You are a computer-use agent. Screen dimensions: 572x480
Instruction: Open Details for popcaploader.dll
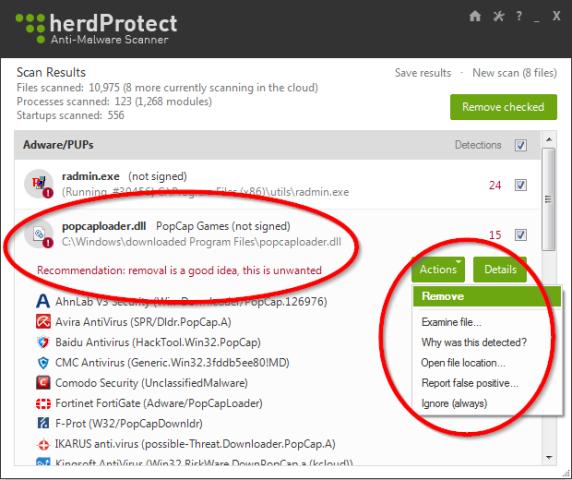(500, 270)
